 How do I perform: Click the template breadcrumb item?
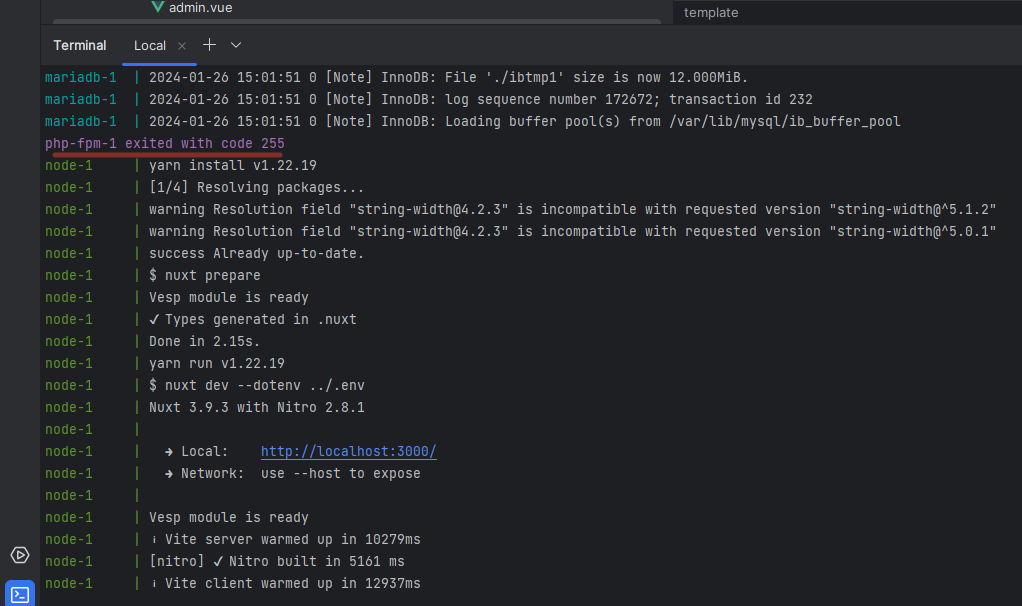pyautogui.click(x=711, y=13)
